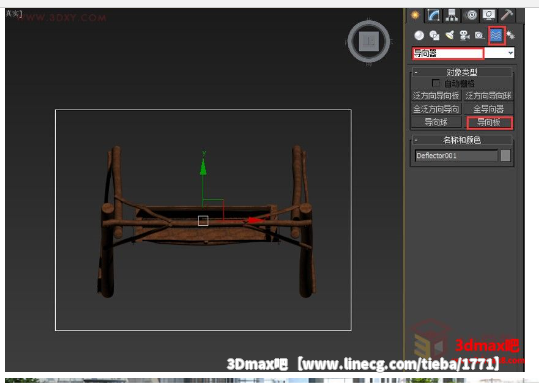Switch to the Modify panel tab
The height and width of the screenshot is (383, 539).
click(x=433, y=15)
